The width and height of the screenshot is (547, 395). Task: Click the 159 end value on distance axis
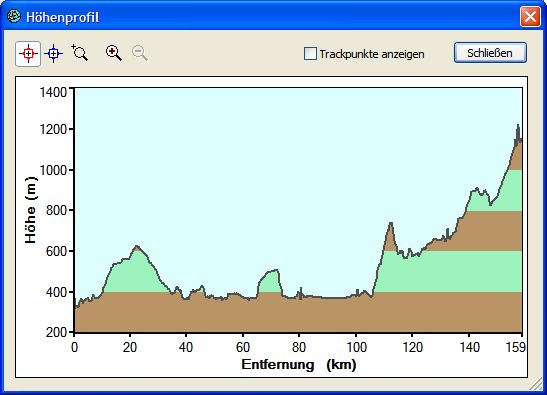tap(516, 347)
